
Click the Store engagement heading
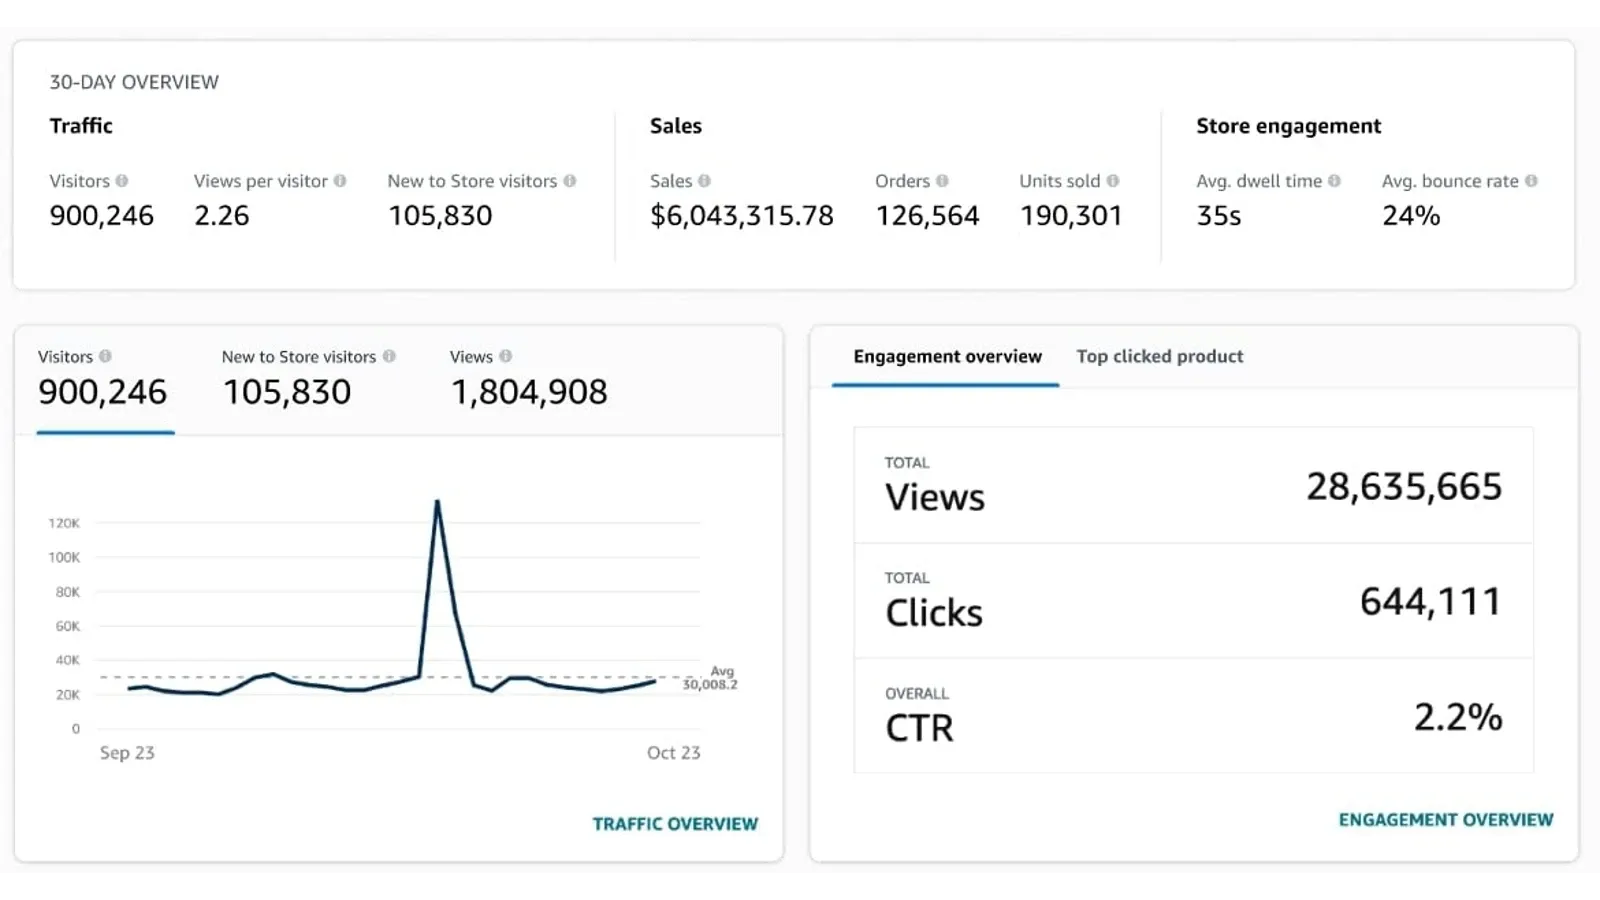1289,126
